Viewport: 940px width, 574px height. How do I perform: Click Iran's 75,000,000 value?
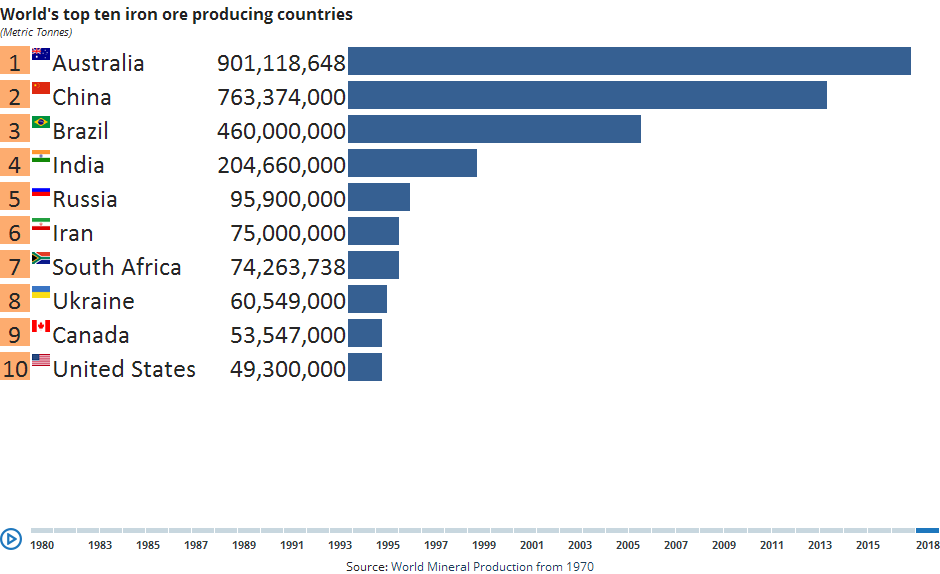click(x=288, y=233)
